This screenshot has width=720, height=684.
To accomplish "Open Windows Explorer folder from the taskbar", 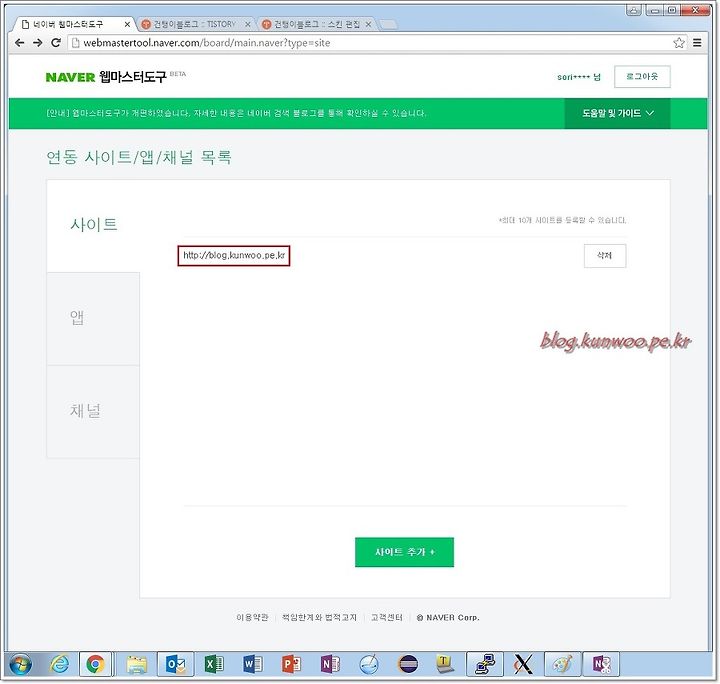I will coord(136,664).
